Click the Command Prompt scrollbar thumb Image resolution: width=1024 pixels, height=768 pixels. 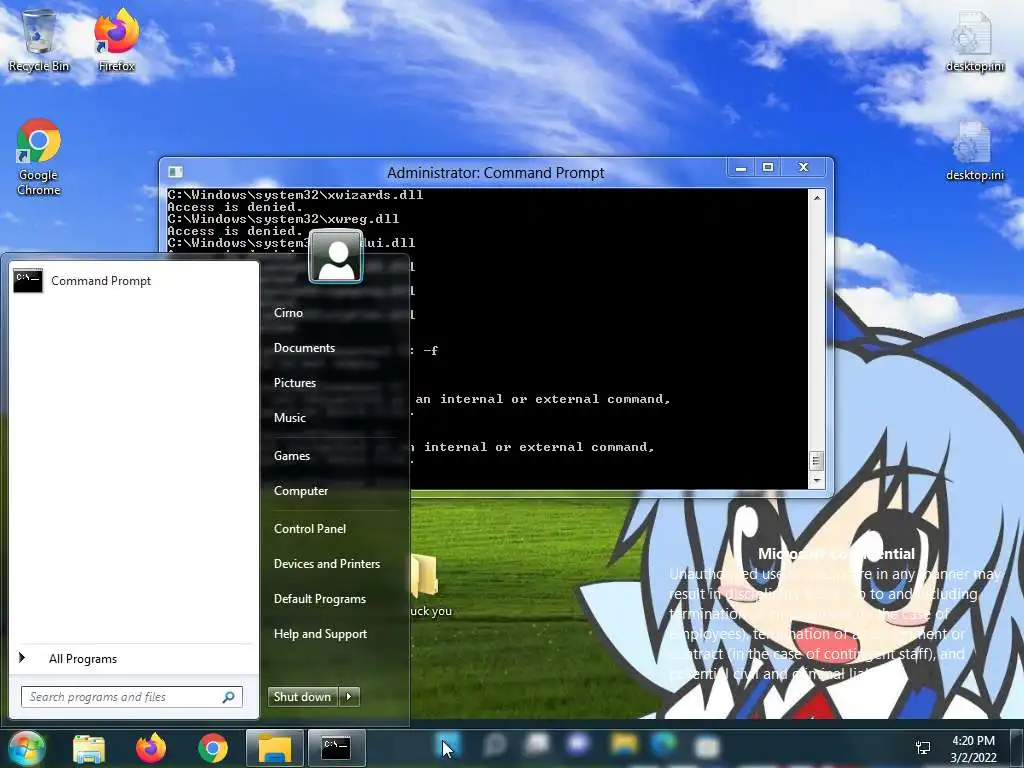point(816,460)
